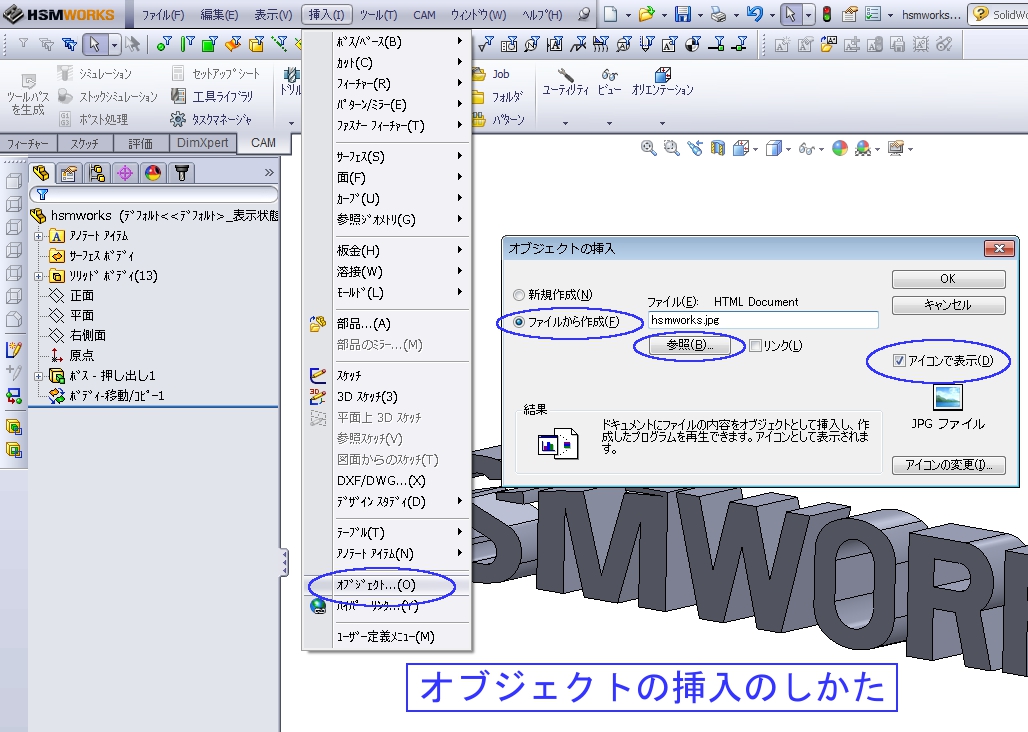Expand the アノテート アイテム tree node
The height and width of the screenshot is (732, 1028).
39,236
